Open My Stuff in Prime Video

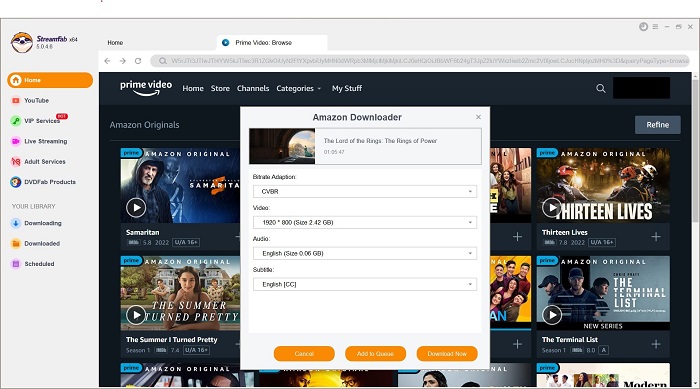click(347, 88)
